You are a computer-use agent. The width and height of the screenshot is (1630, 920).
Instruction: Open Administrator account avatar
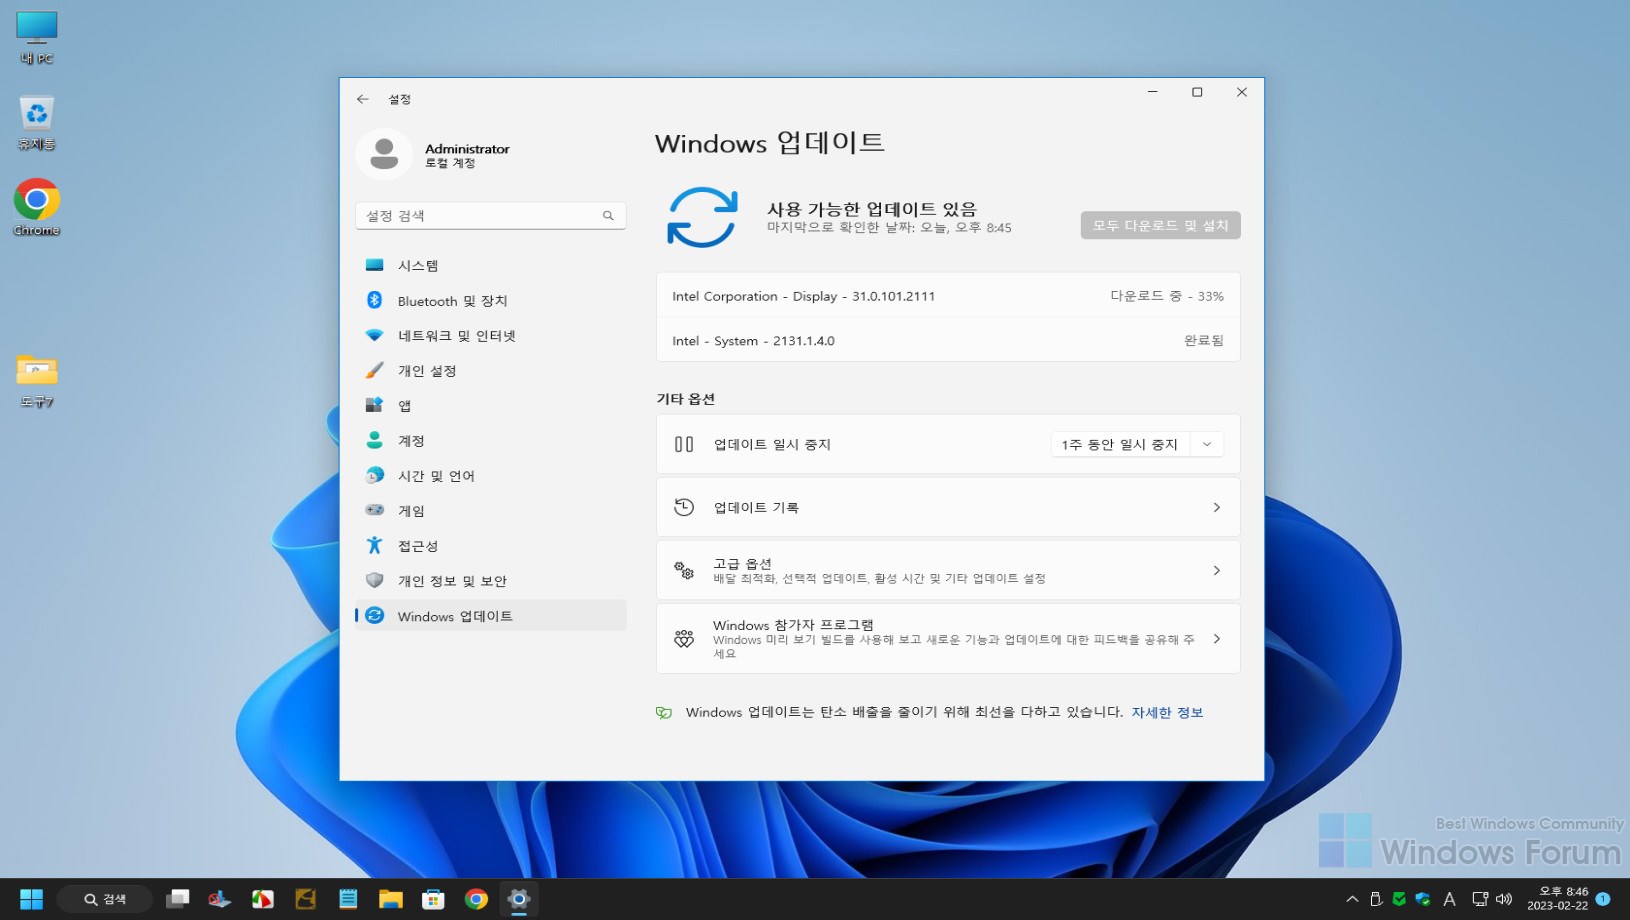click(x=384, y=154)
